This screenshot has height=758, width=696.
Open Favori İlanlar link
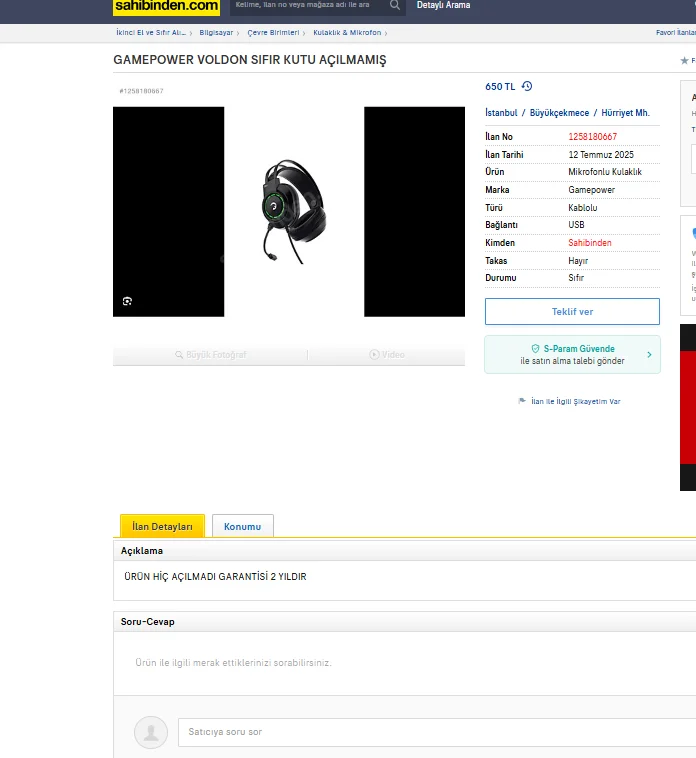pyautogui.click(x=676, y=32)
